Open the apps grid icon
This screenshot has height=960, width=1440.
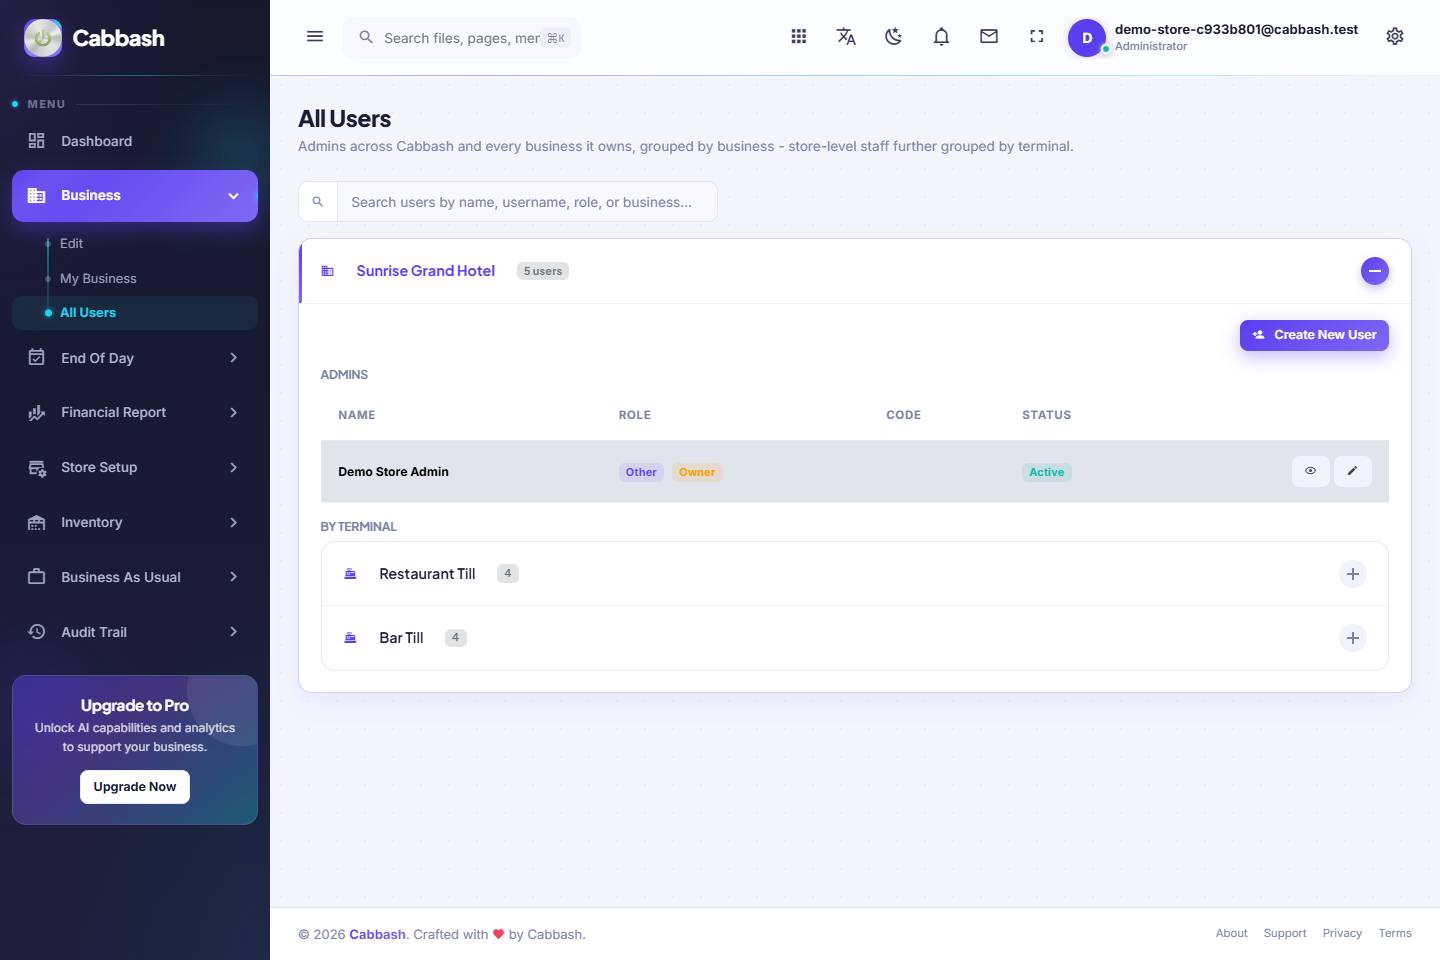pyautogui.click(x=799, y=37)
